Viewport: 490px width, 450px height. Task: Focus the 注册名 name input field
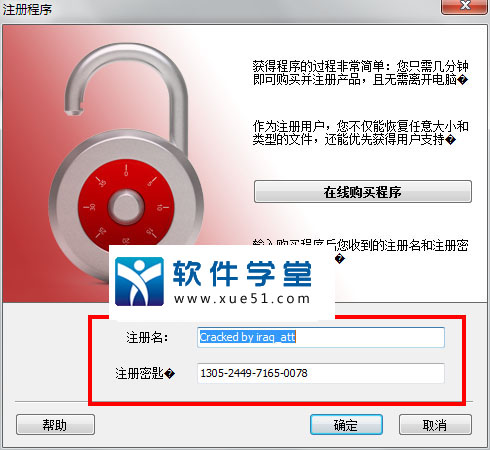click(x=321, y=337)
